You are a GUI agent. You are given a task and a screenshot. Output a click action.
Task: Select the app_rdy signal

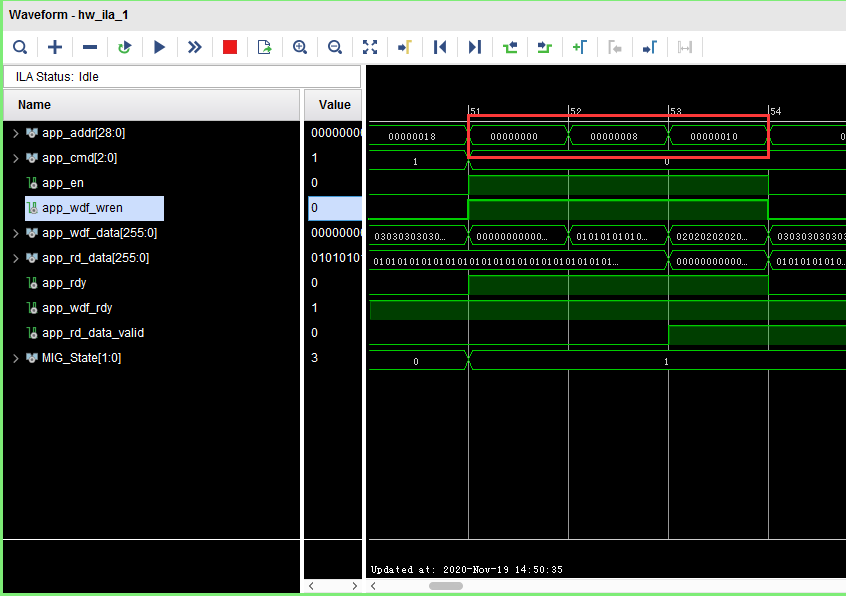point(64,283)
